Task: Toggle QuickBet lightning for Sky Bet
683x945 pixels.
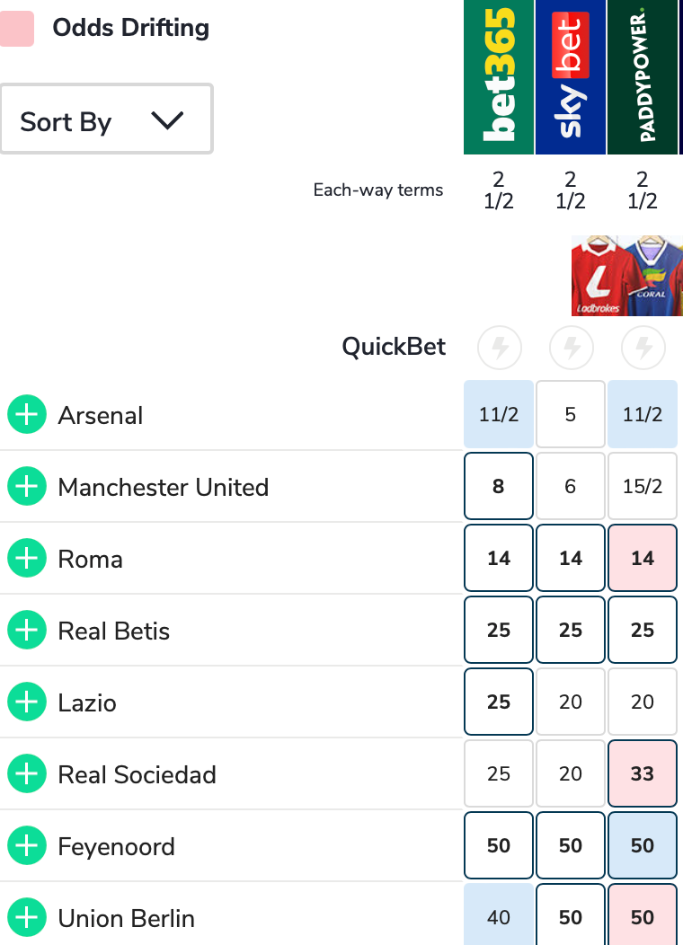Action: (571, 347)
